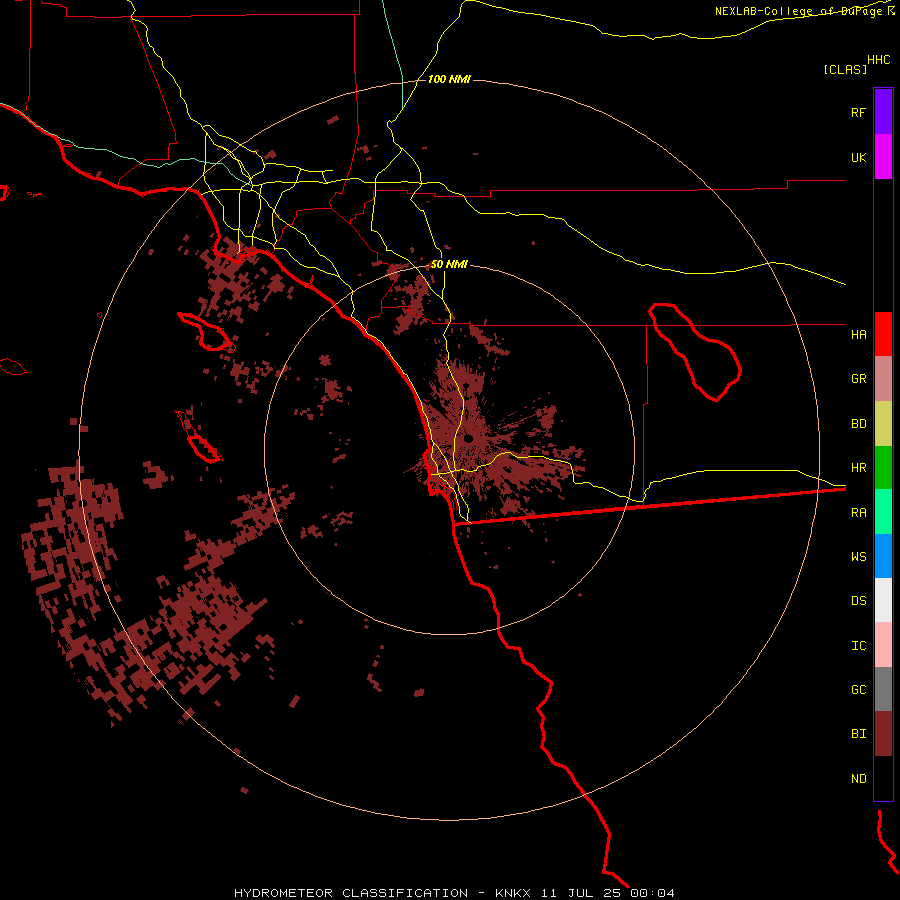Click the WS legend label
Image resolution: width=900 pixels, height=900 pixels.
click(x=858, y=556)
